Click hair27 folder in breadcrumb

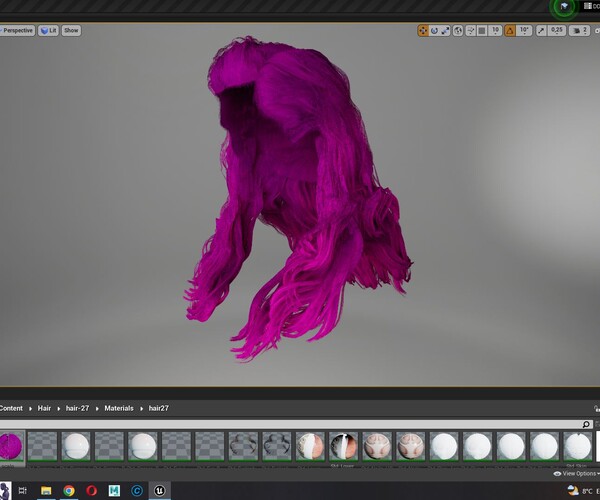(x=159, y=408)
